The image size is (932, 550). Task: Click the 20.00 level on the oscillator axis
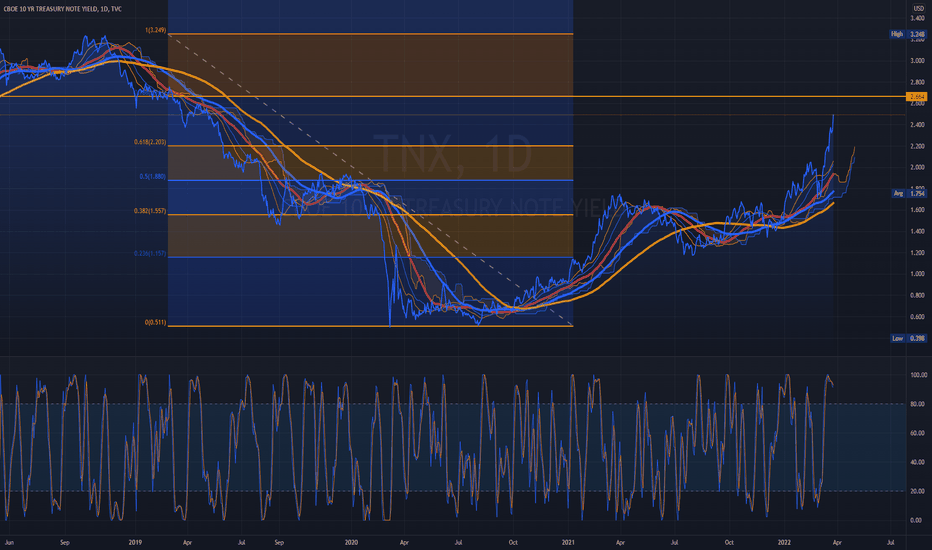[918, 491]
